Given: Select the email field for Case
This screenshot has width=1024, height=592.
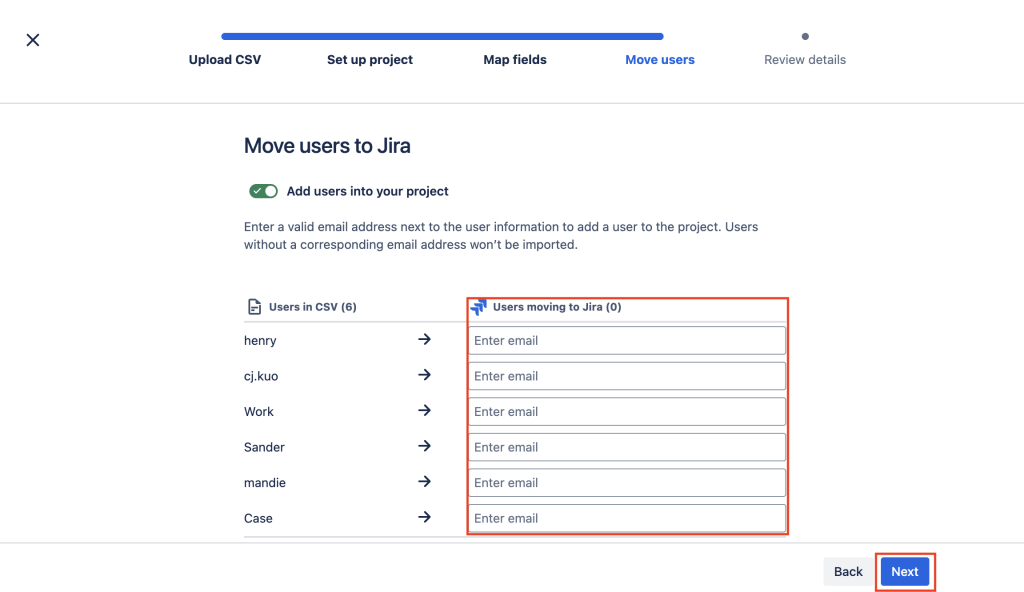Looking at the screenshot, I should pos(627,518).
